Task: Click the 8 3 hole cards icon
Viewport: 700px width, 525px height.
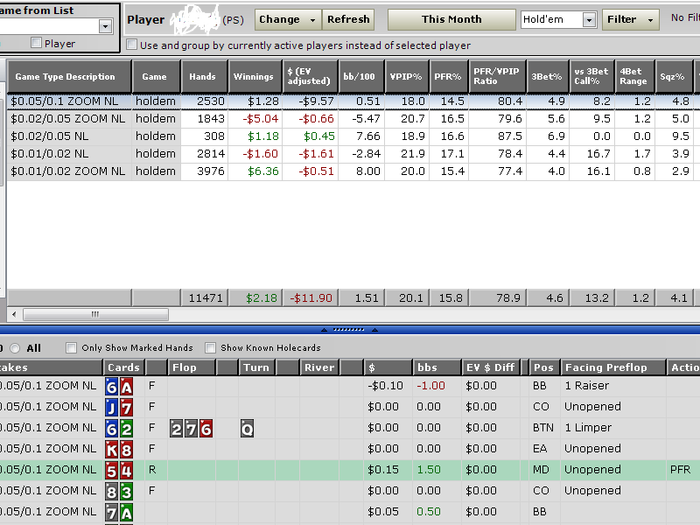Action: coord(119,491)
